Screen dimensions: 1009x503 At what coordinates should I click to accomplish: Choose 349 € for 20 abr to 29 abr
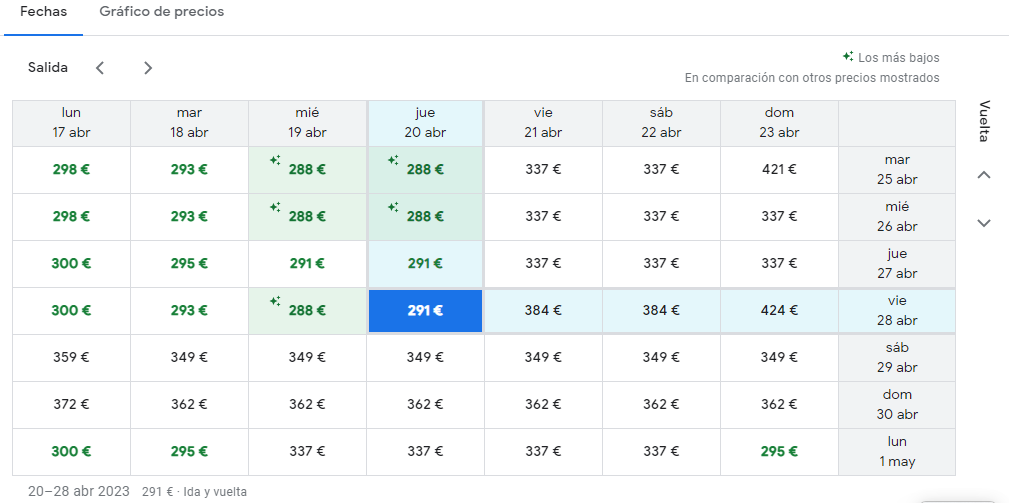[425, 358]
